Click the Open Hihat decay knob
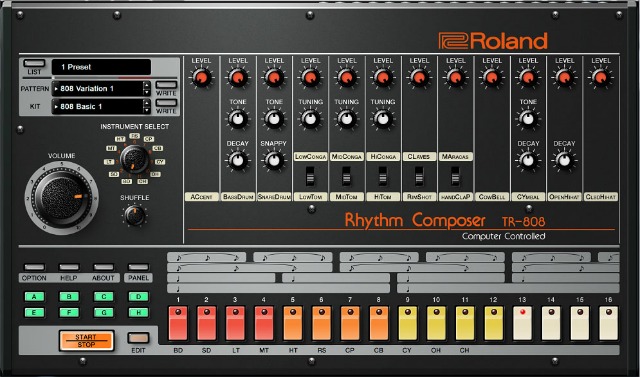This screenshot has height=377, width=640. coord(564,160)
